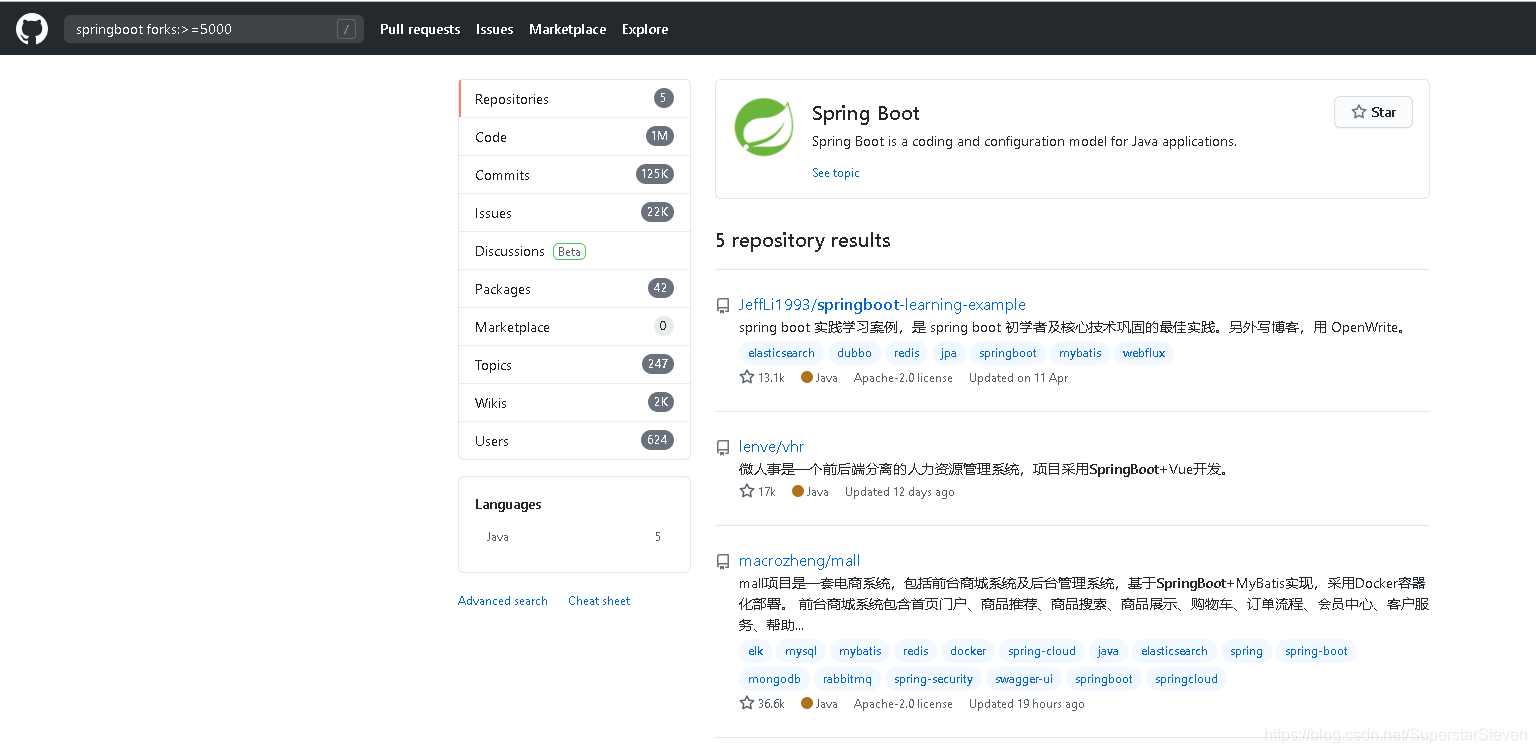Open Marketplace in top navigation
1536x753 pixels.
click(567, 29)
